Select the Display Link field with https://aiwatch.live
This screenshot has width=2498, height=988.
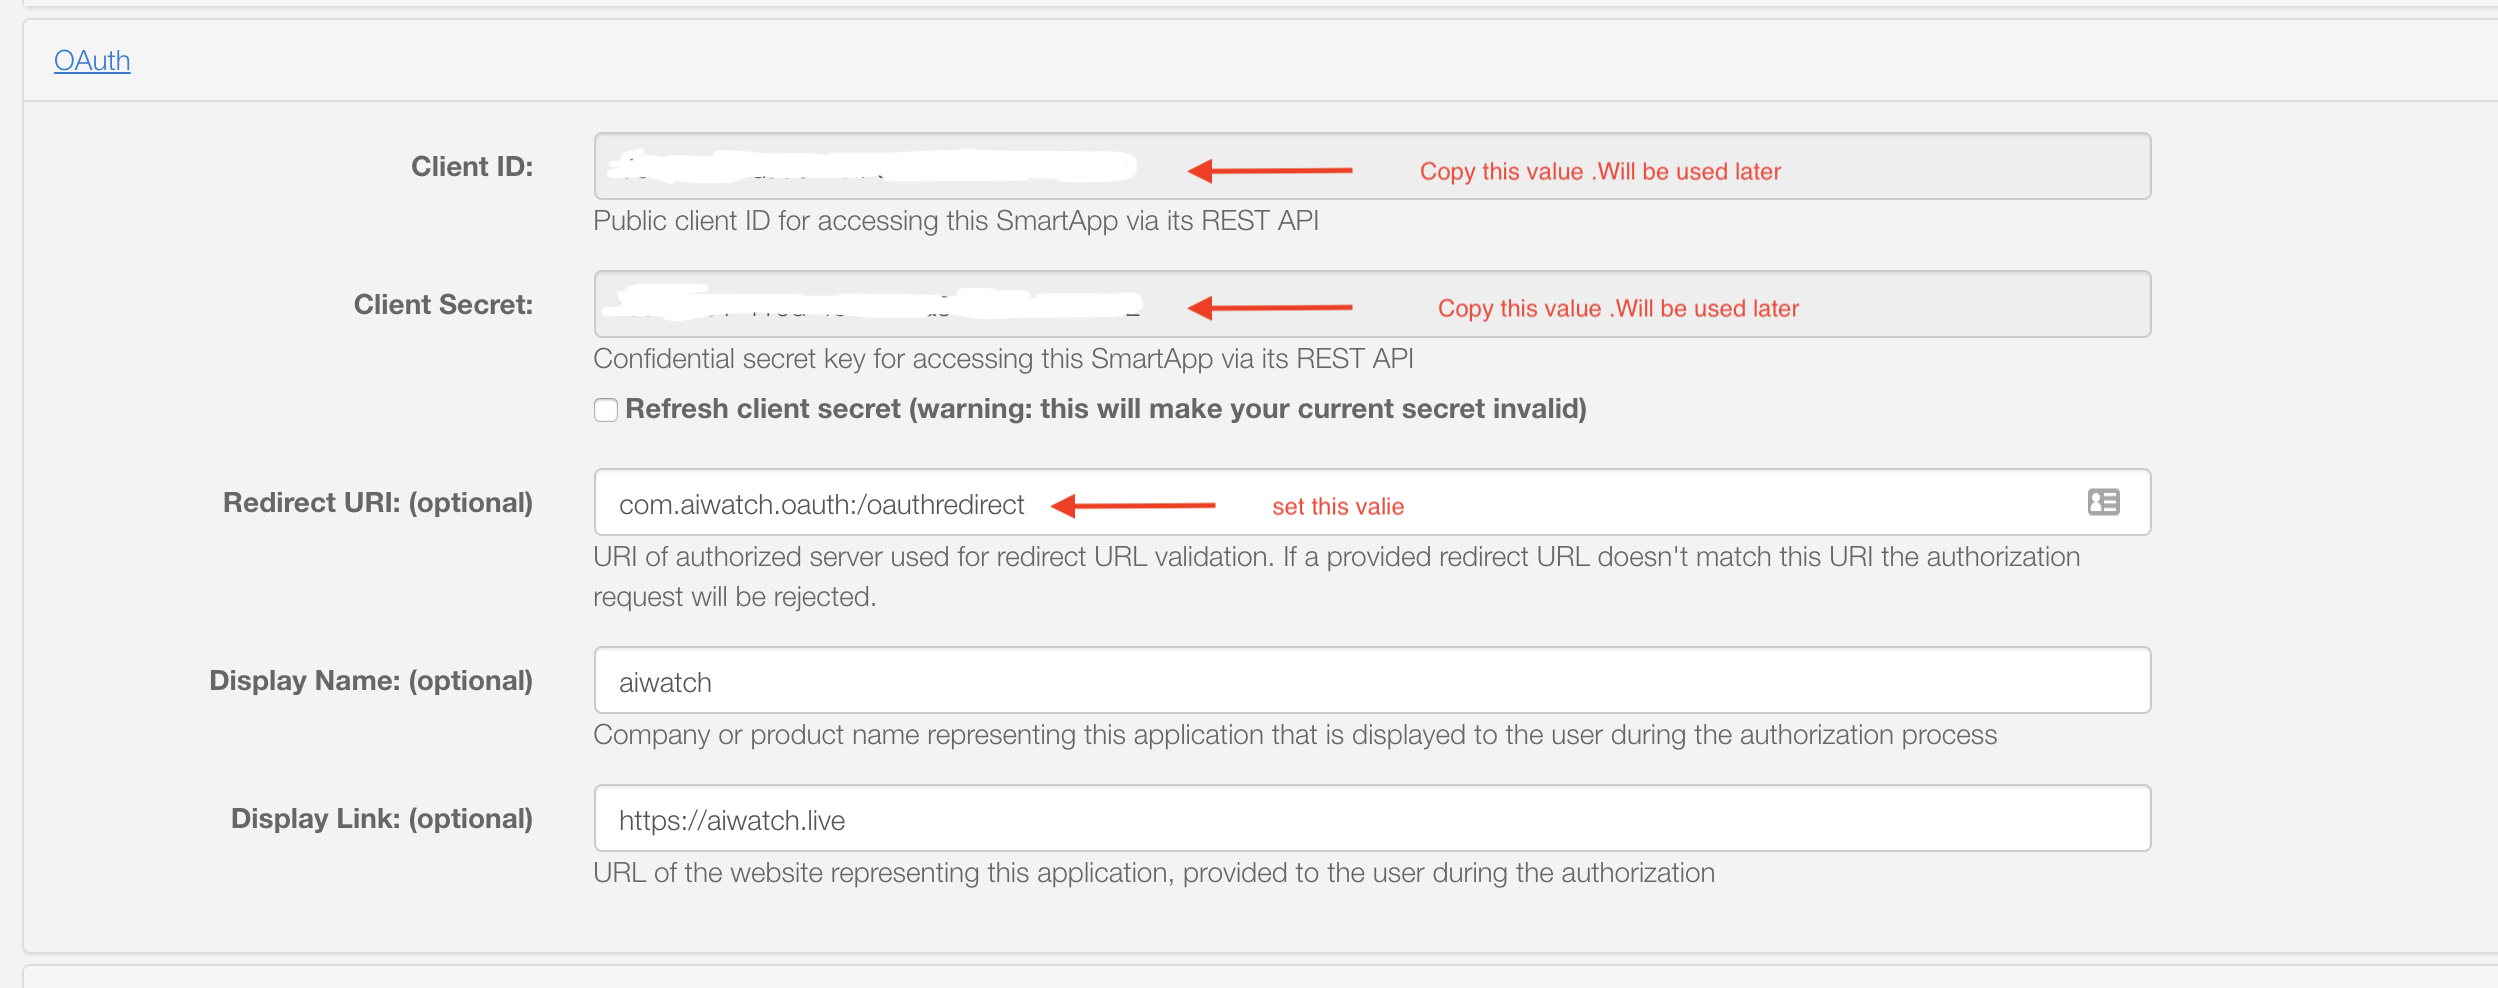click(x=1370, y=819)
